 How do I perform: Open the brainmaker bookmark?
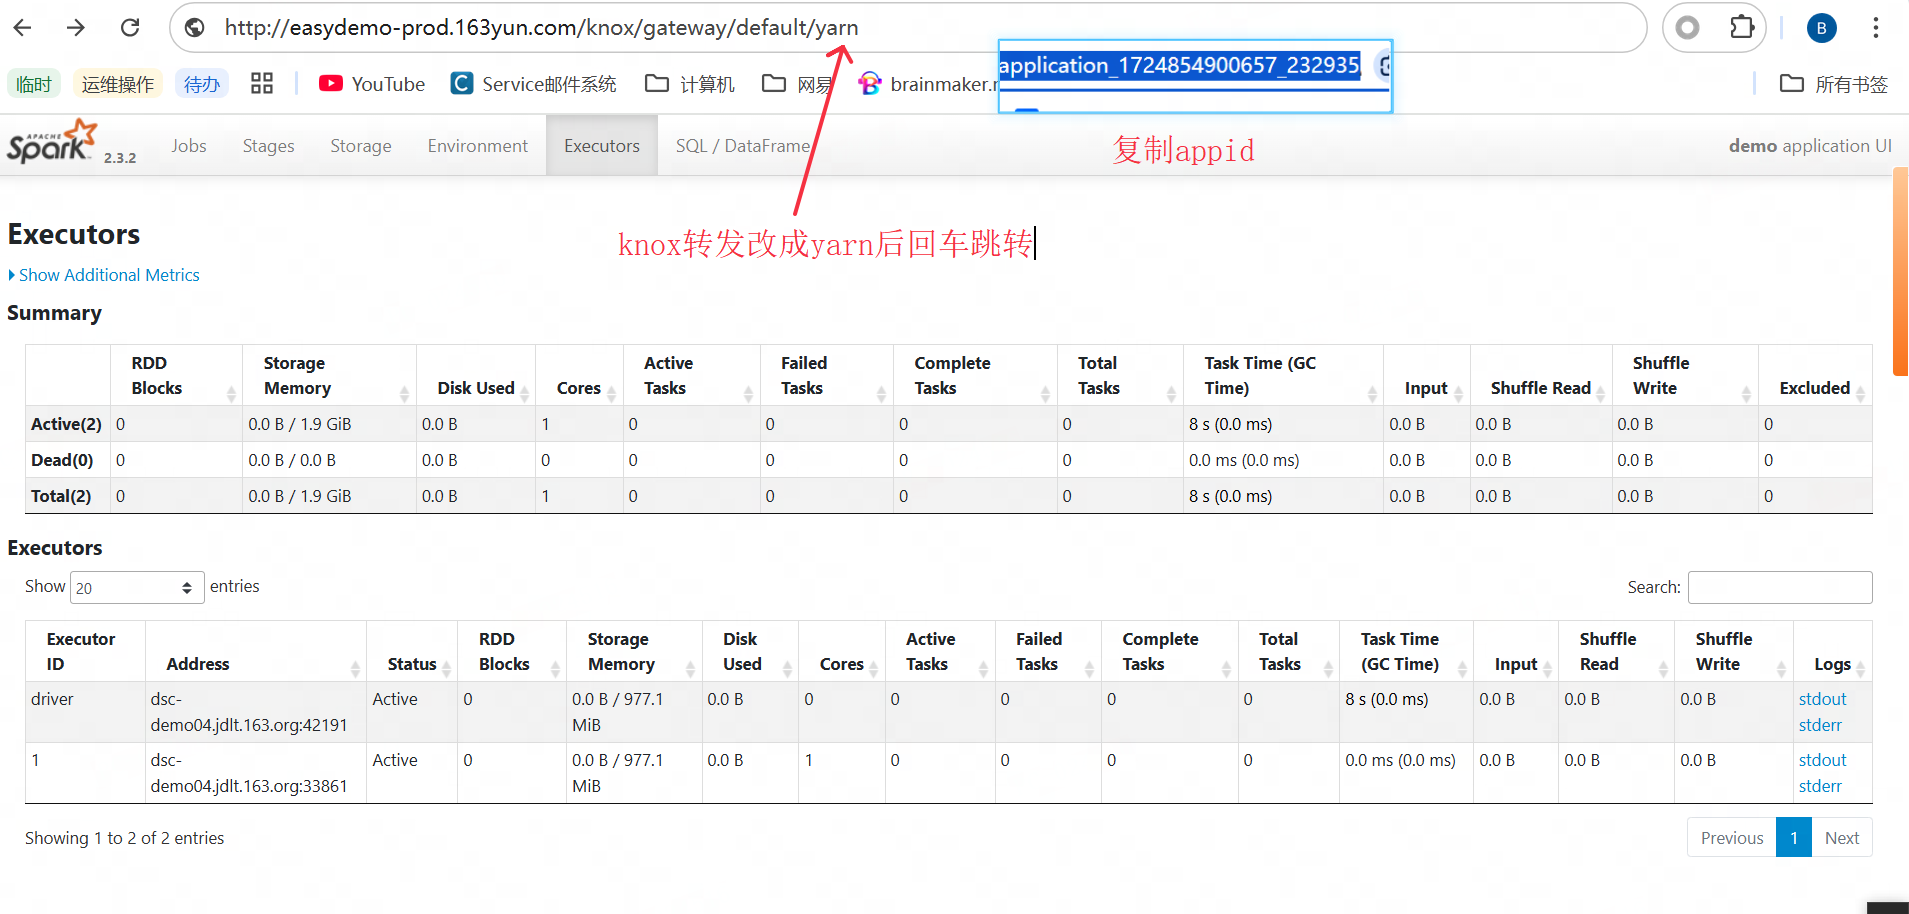tap(925, 84)
